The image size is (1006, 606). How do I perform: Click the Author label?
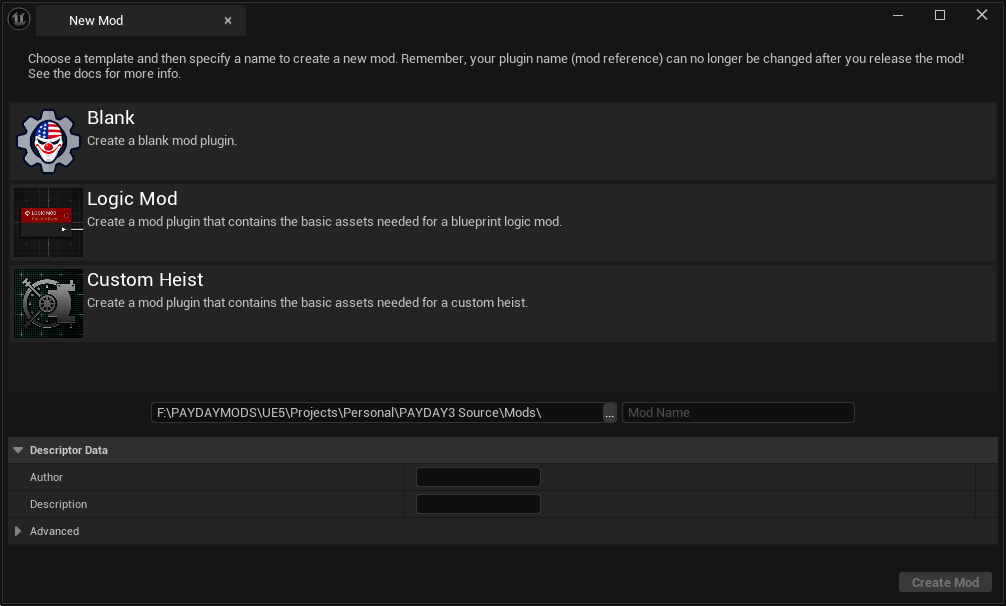46,477
